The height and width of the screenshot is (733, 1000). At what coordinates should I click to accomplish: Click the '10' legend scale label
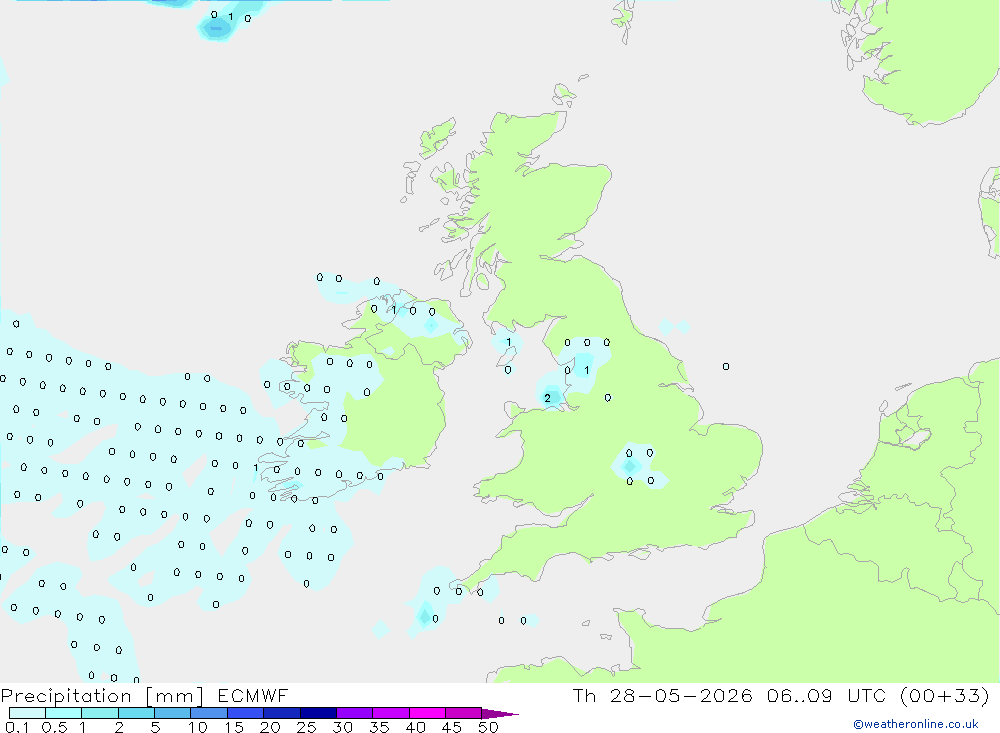pos(198,727)
